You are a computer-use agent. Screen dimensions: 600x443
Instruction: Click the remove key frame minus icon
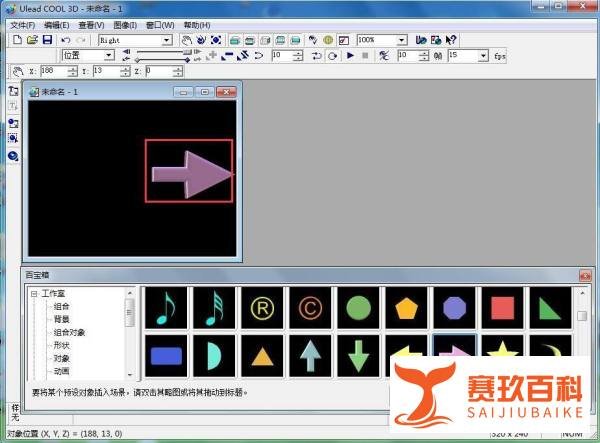click(x=227, y=55)
